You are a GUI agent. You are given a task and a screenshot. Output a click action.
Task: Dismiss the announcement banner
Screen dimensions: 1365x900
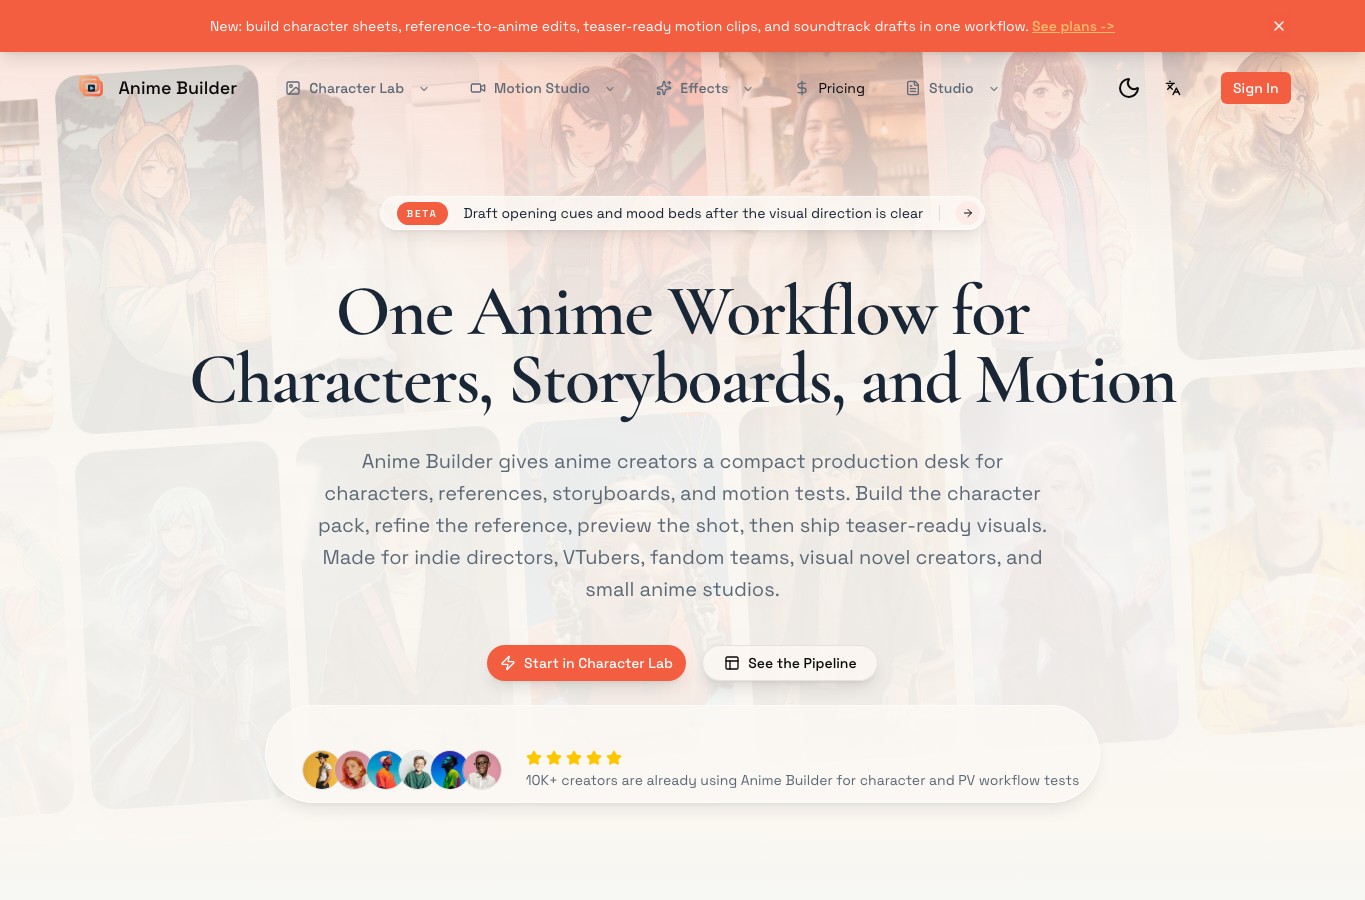(x=1279, y=26)
